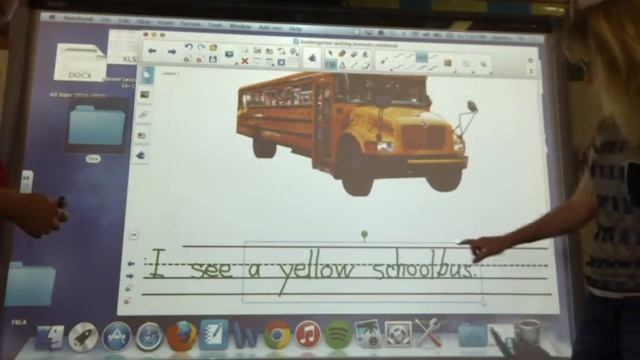Screen dimensions: 640x360
Task: Click the Add-ons puzzle piece toolbar icon
Action: point(312,58)
